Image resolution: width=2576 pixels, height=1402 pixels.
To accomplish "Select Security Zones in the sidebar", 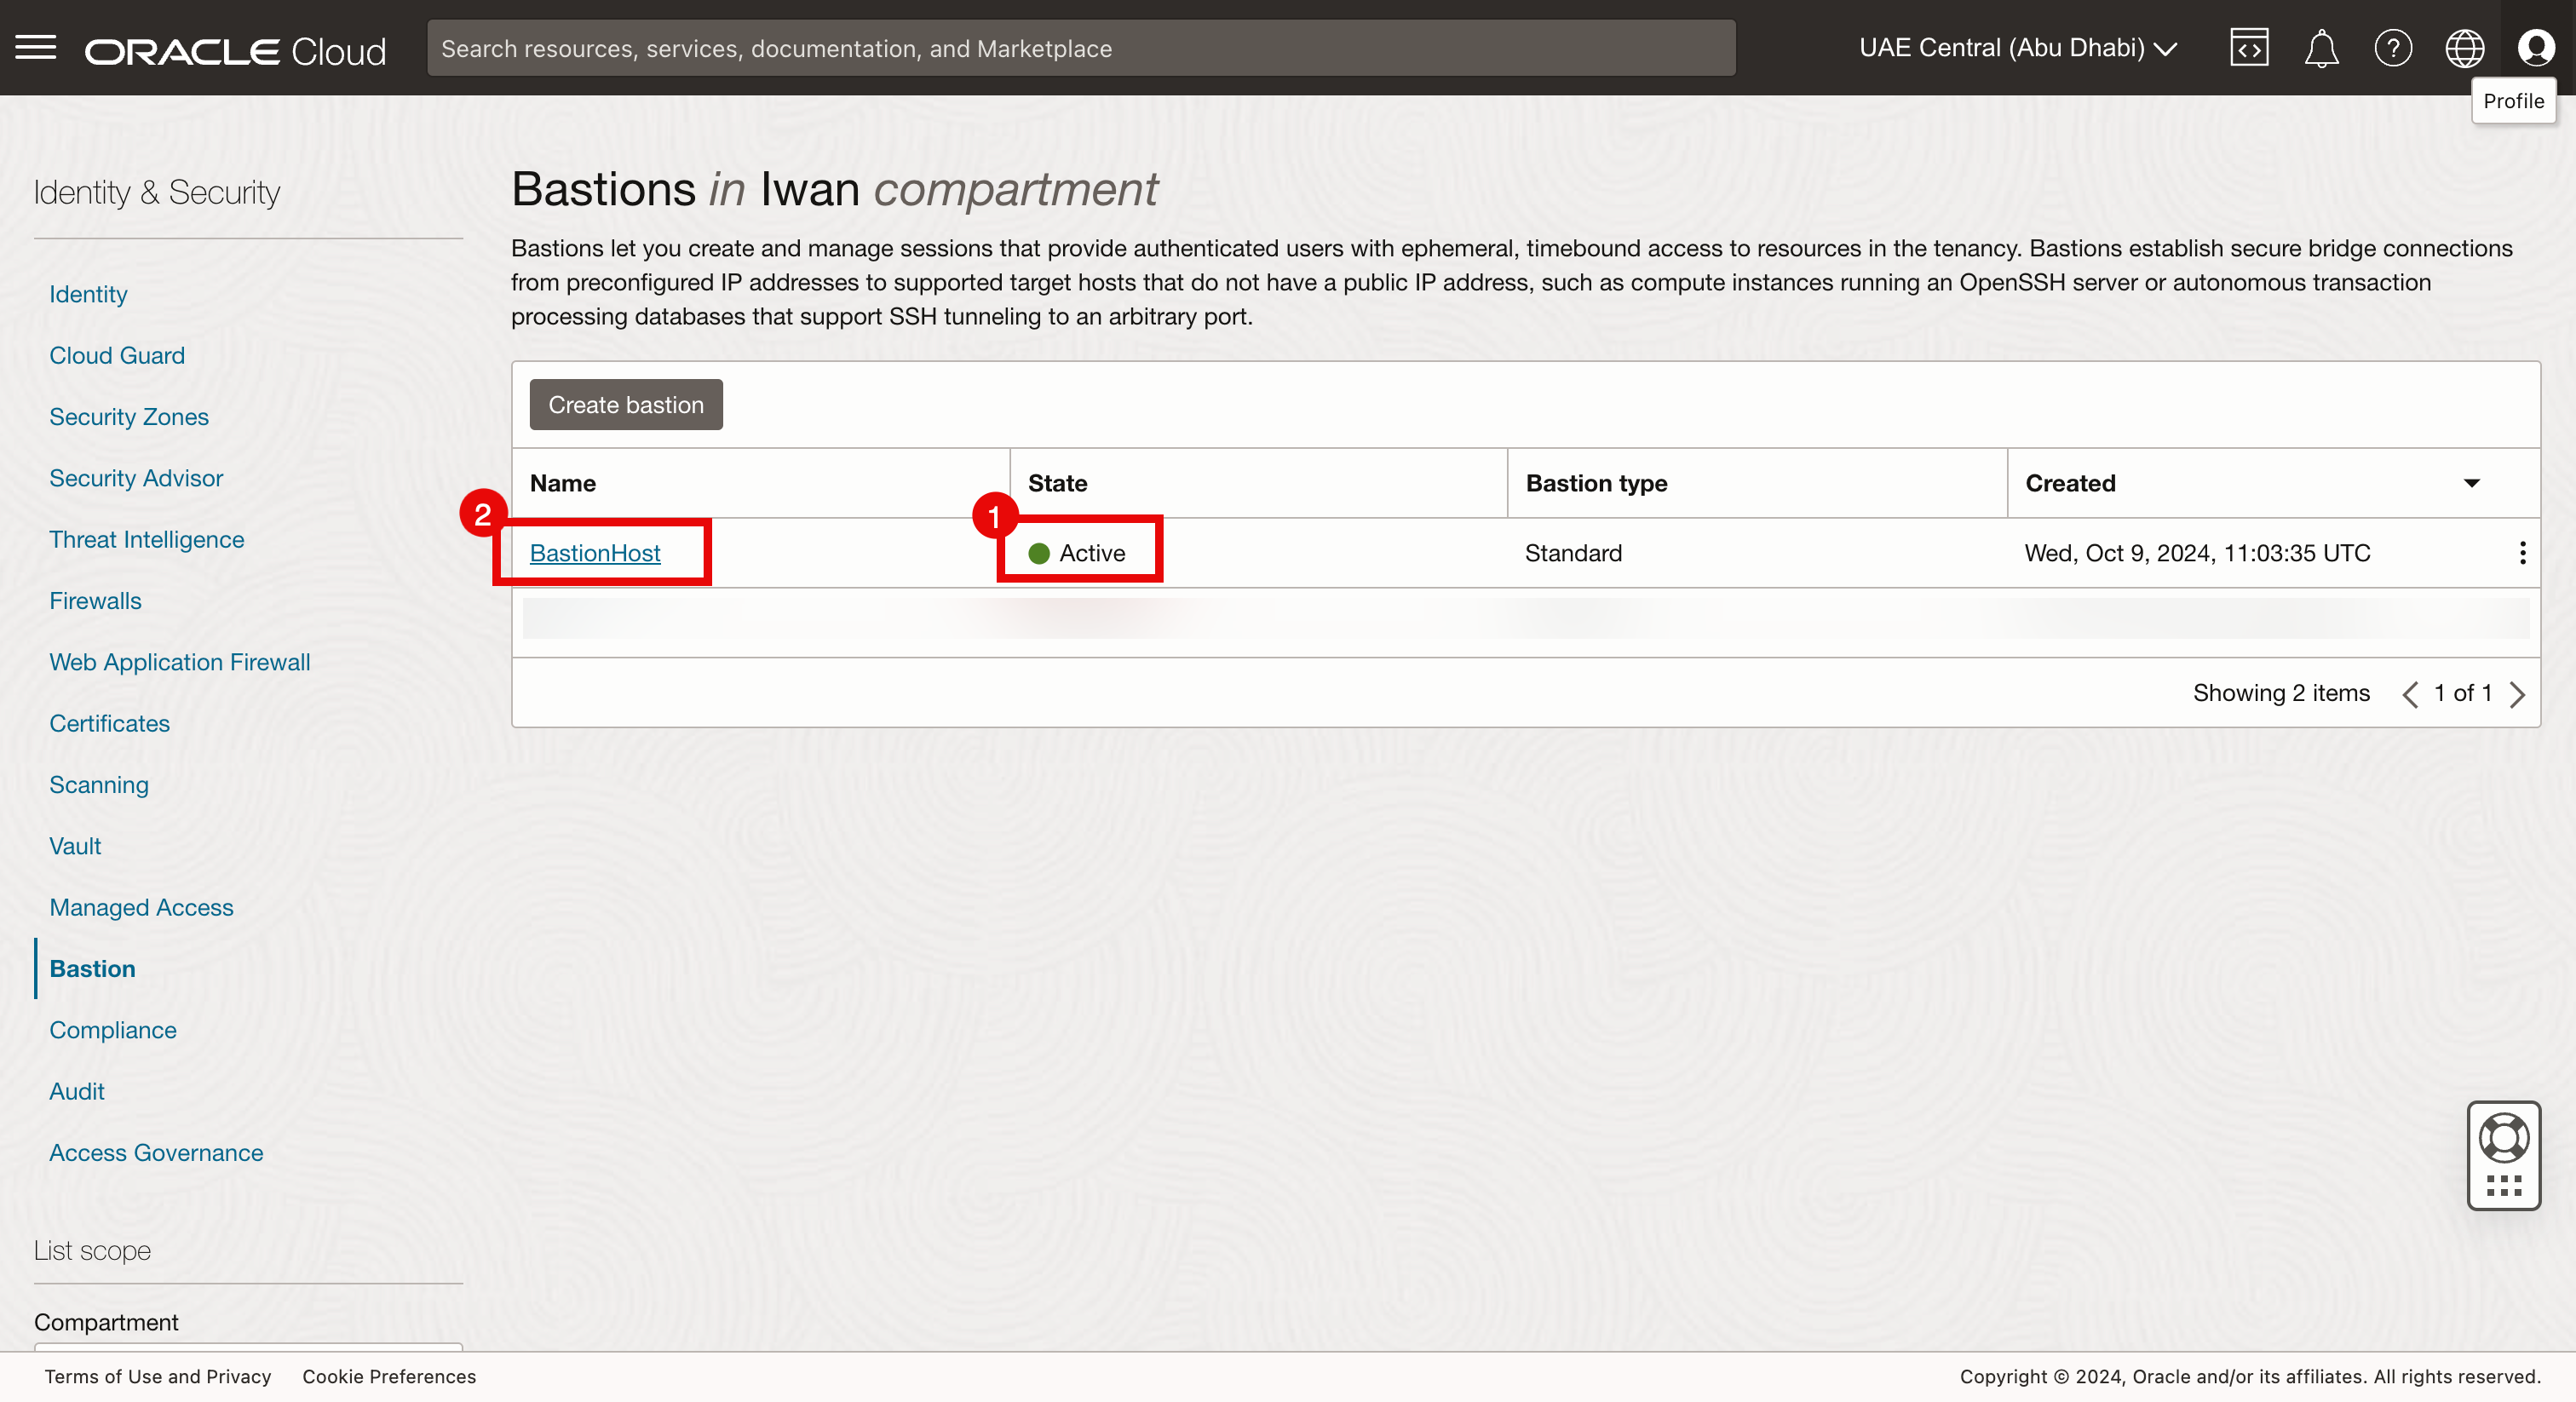I will point(129,416).
